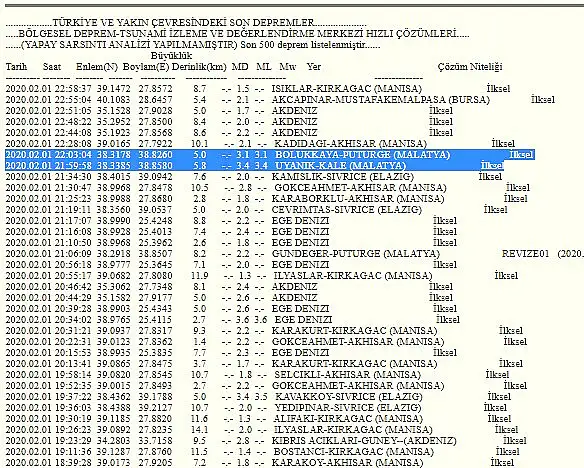The height and width of the screenshot is (468, 584).
Task: Click the Boylam(E) column header
Action: tap(146, 67)
